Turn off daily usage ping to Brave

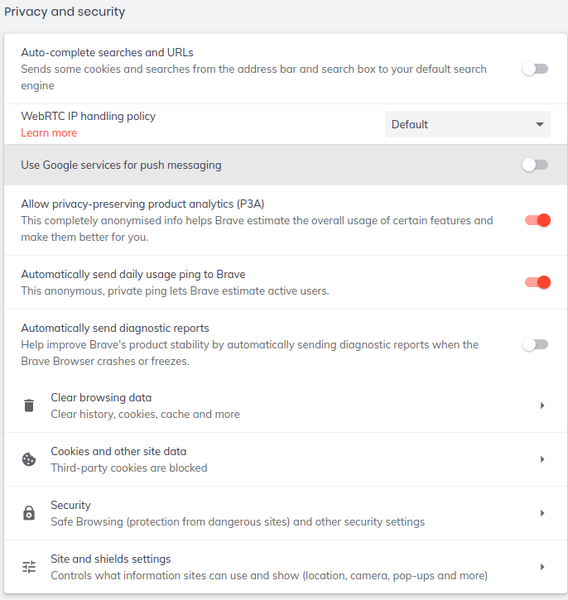(x=538, y=282)
